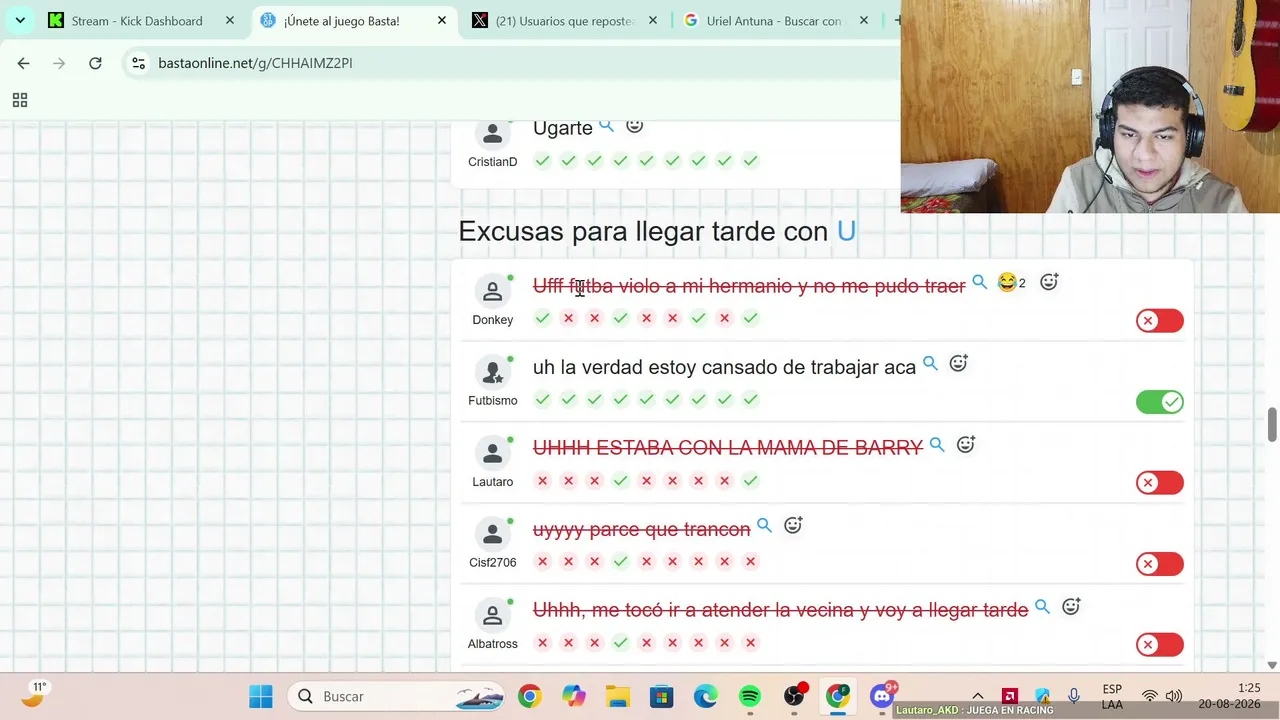React with emoji to Lautaro's answer
Viewport: 1280px width, 720px height.
[965, 444]
